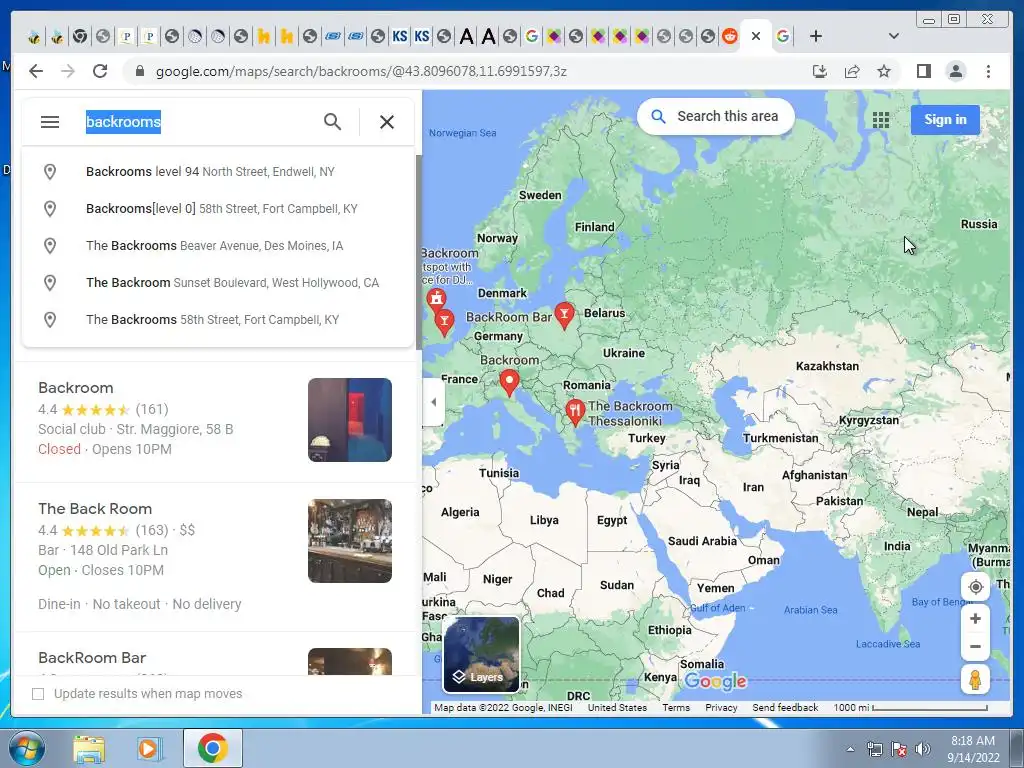Select the Street View pegman icon
This screenshot has height=768, width=1024.
click(x=975, y=680)
